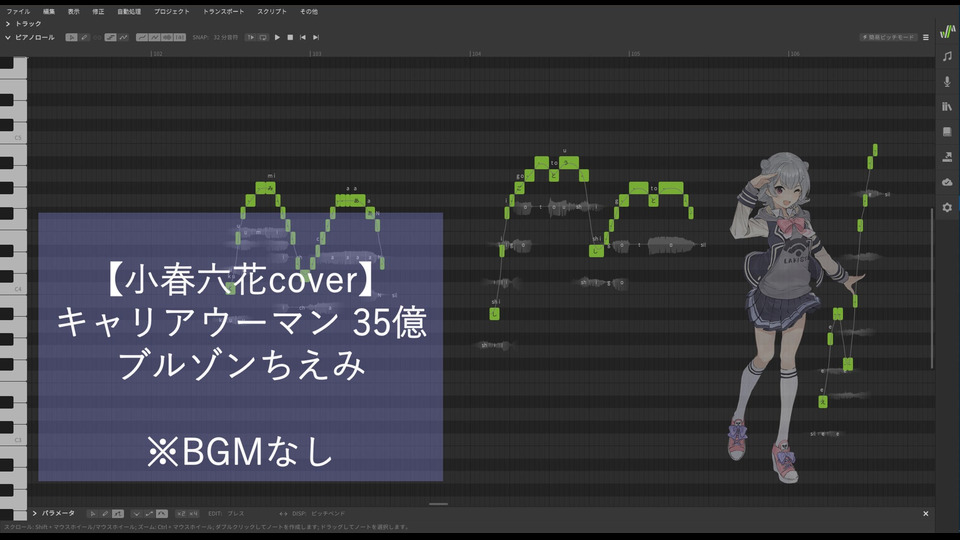The height and width of the screenshot is (540, 960).
Task: Click the vertical scrollbar of piano roll
Action: [x=932, y=288]
